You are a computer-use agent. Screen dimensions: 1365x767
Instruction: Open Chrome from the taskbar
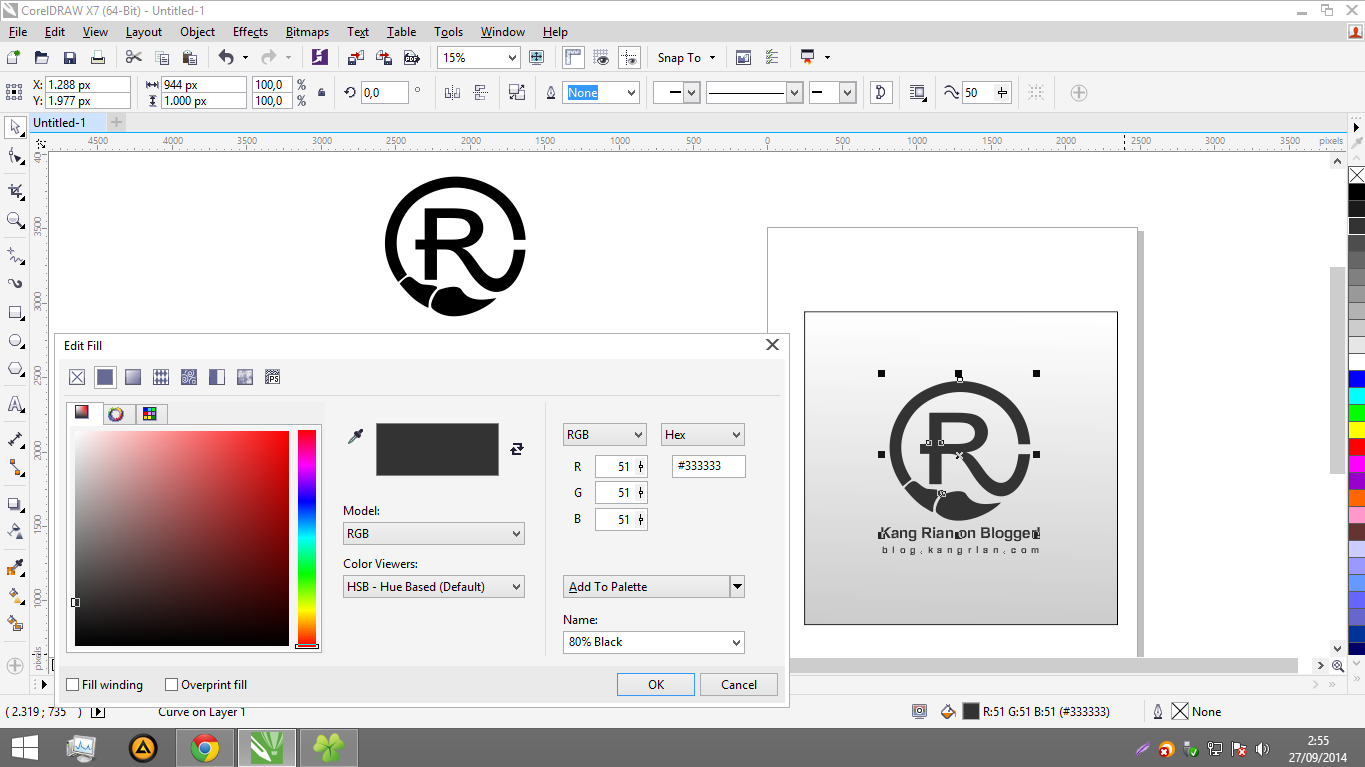(205, 748)
